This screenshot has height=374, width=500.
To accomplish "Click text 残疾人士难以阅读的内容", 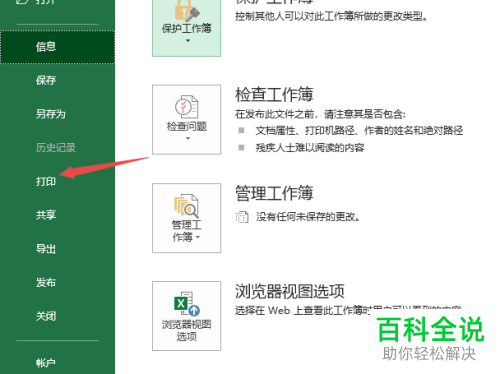I will [x=310, y=148].
